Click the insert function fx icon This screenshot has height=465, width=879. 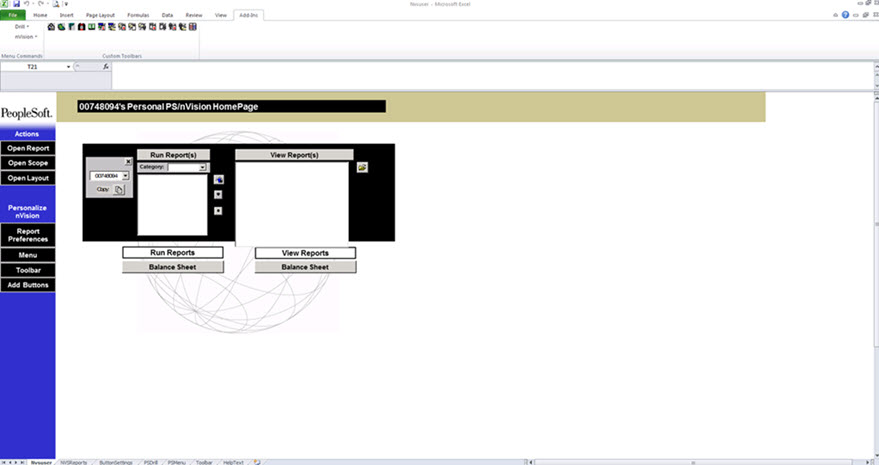coord(106,66)
